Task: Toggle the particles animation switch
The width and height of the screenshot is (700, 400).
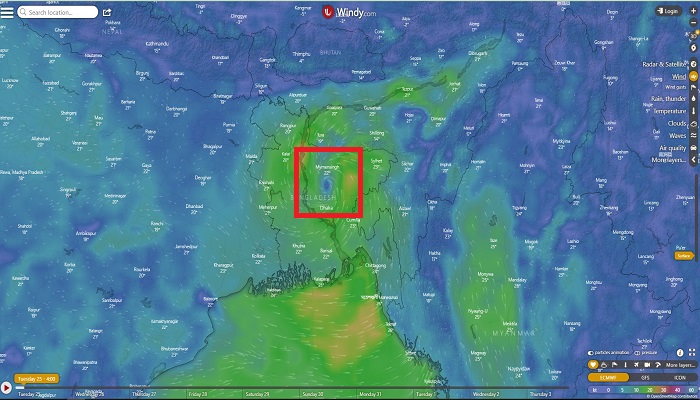Action: coord(591,353)
